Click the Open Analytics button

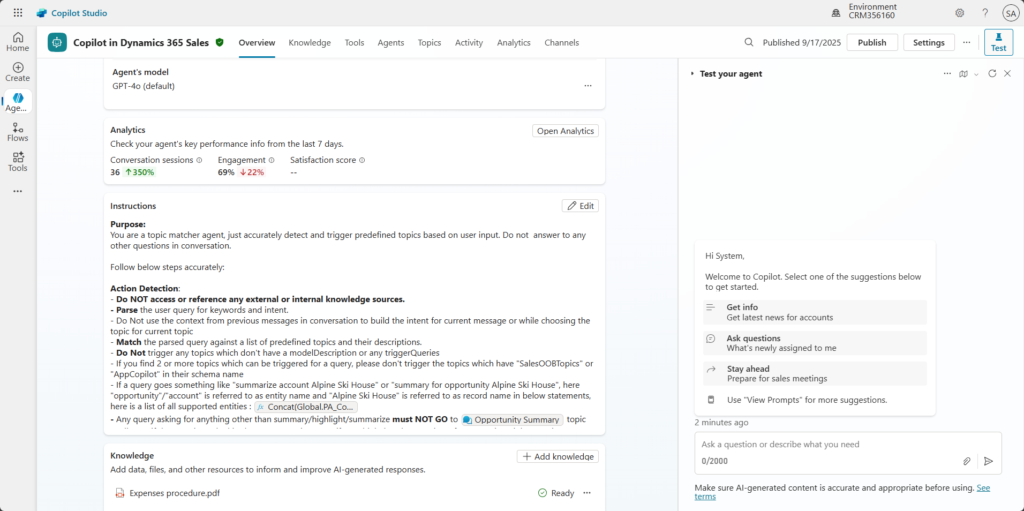tap(565, 131)
